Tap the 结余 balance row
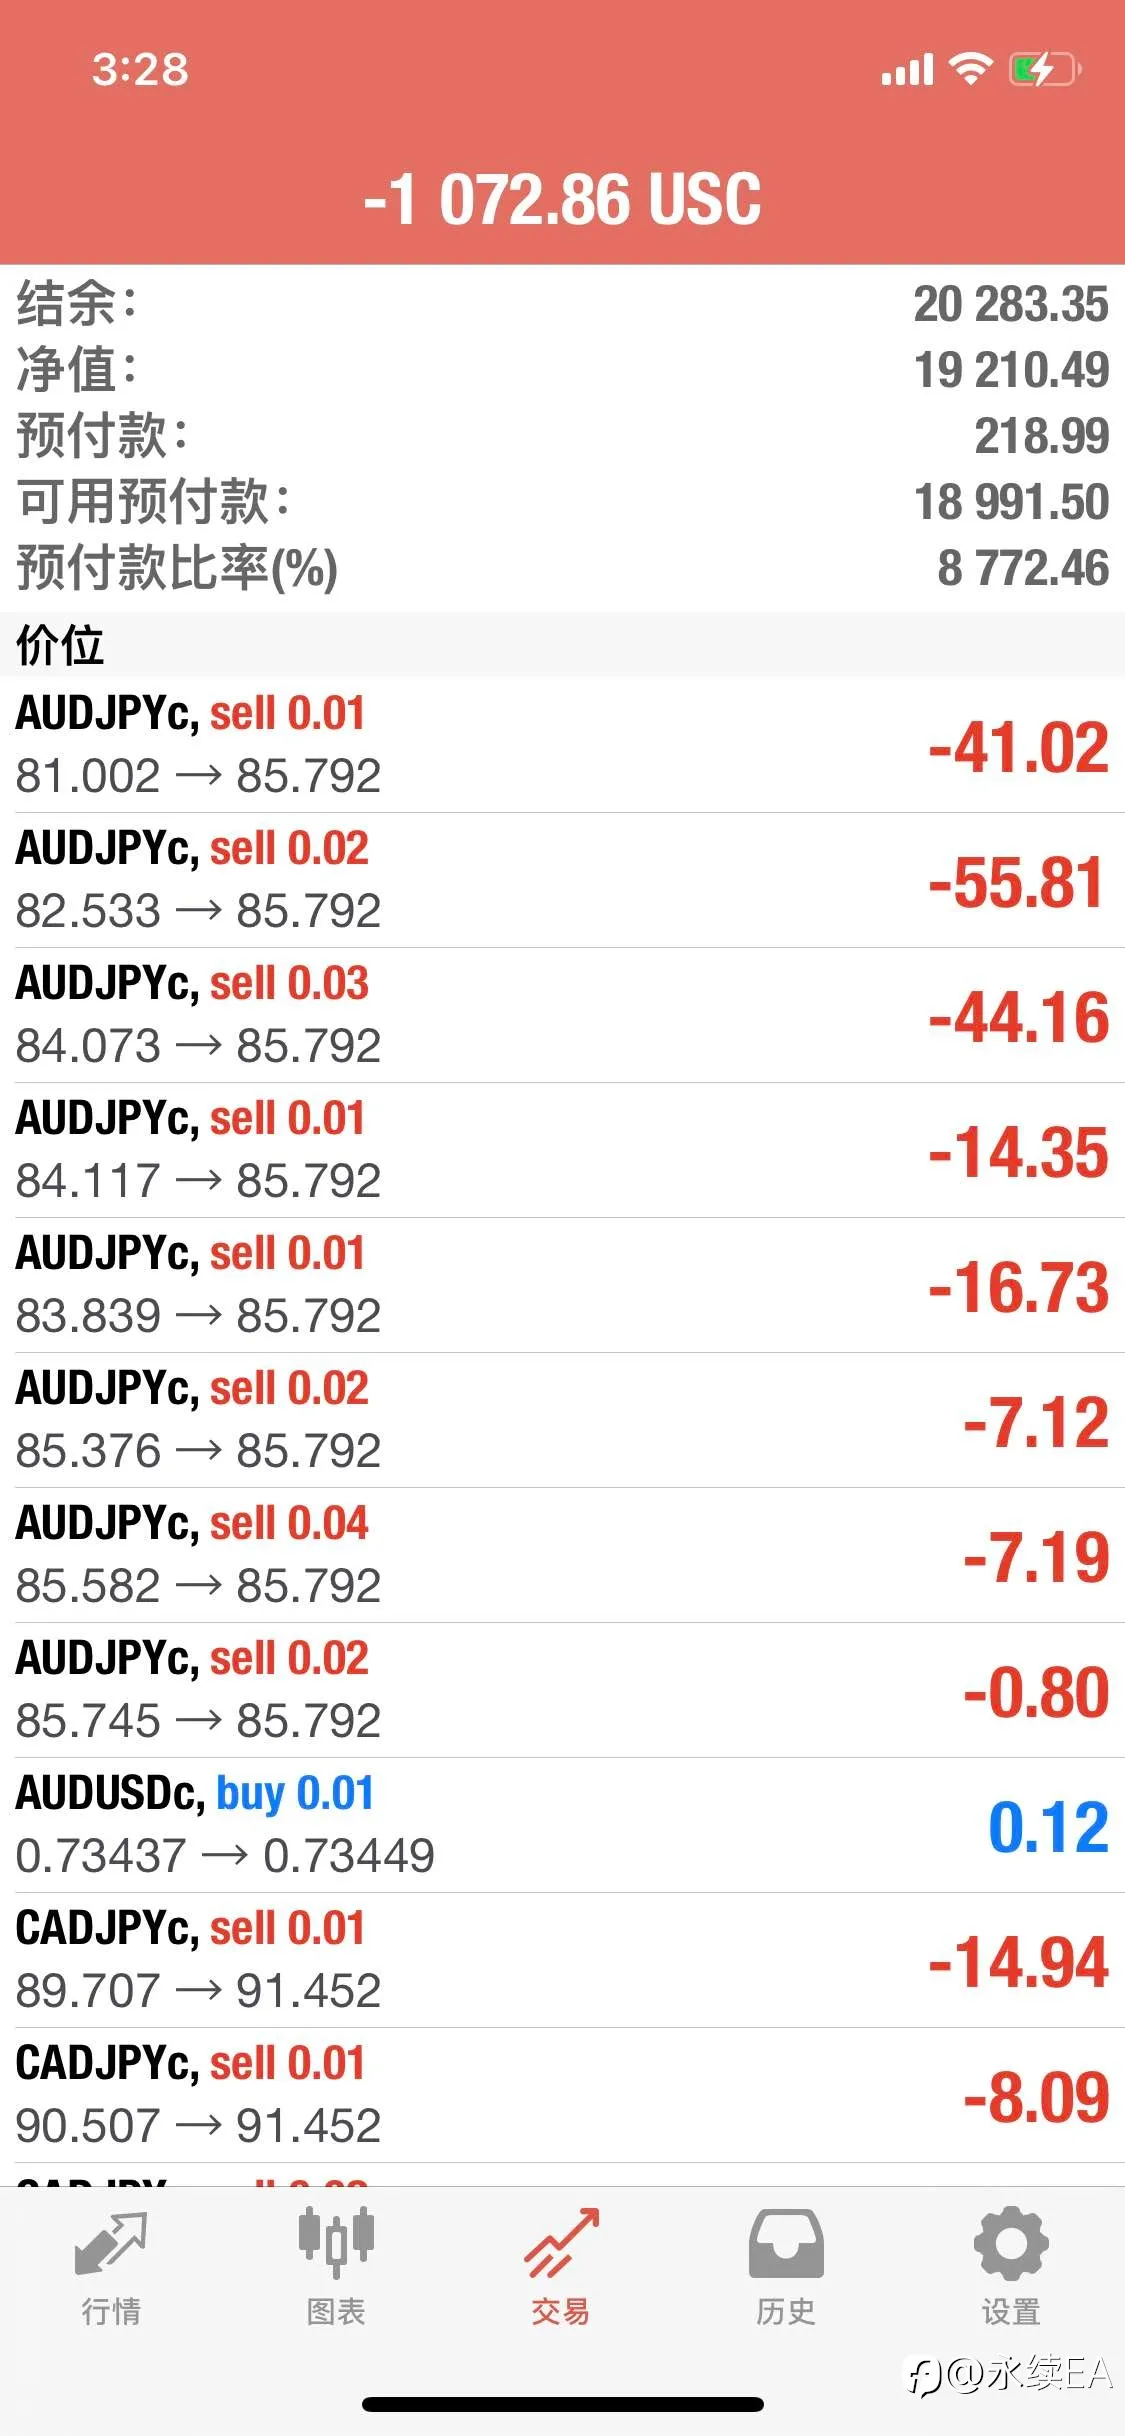This screenshot has width=1125, height=2436. click(x=562, y=304)
